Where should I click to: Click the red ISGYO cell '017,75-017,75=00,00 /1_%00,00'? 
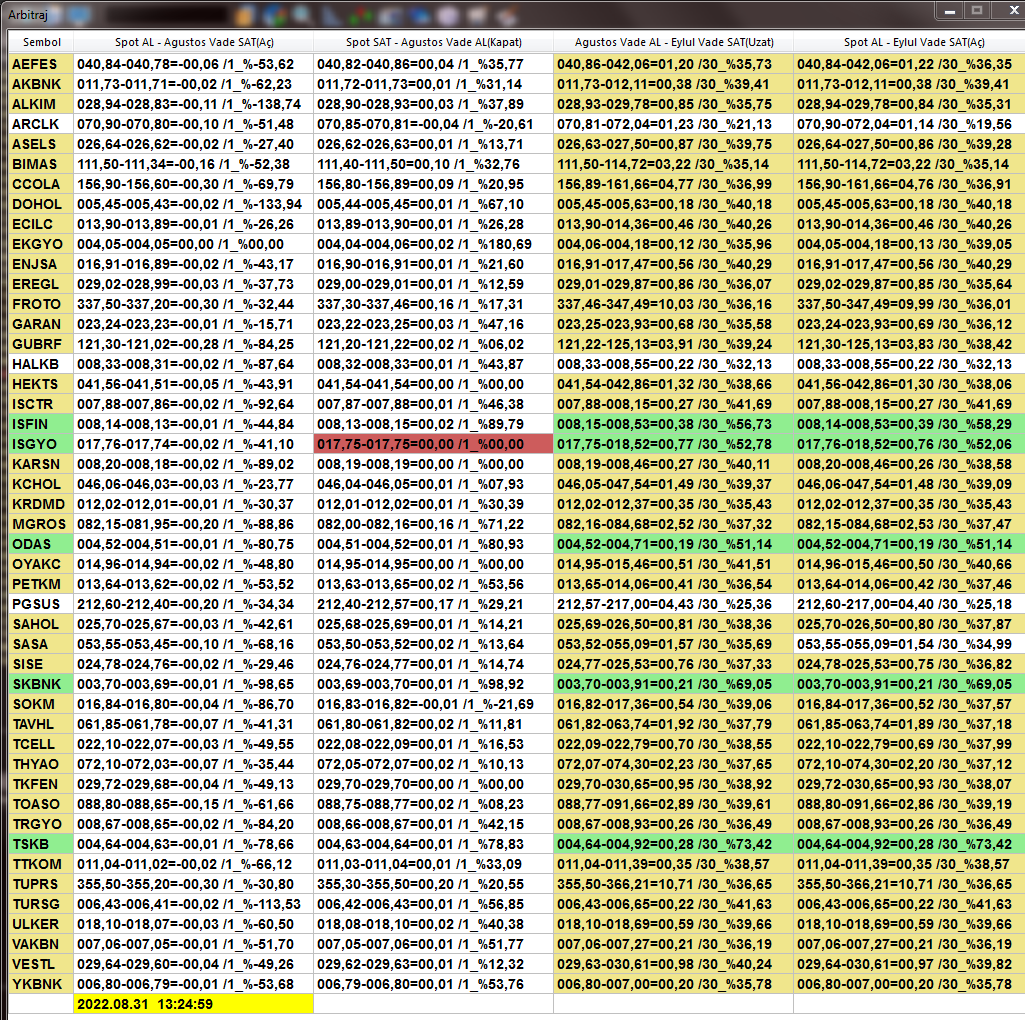(433, 444)
